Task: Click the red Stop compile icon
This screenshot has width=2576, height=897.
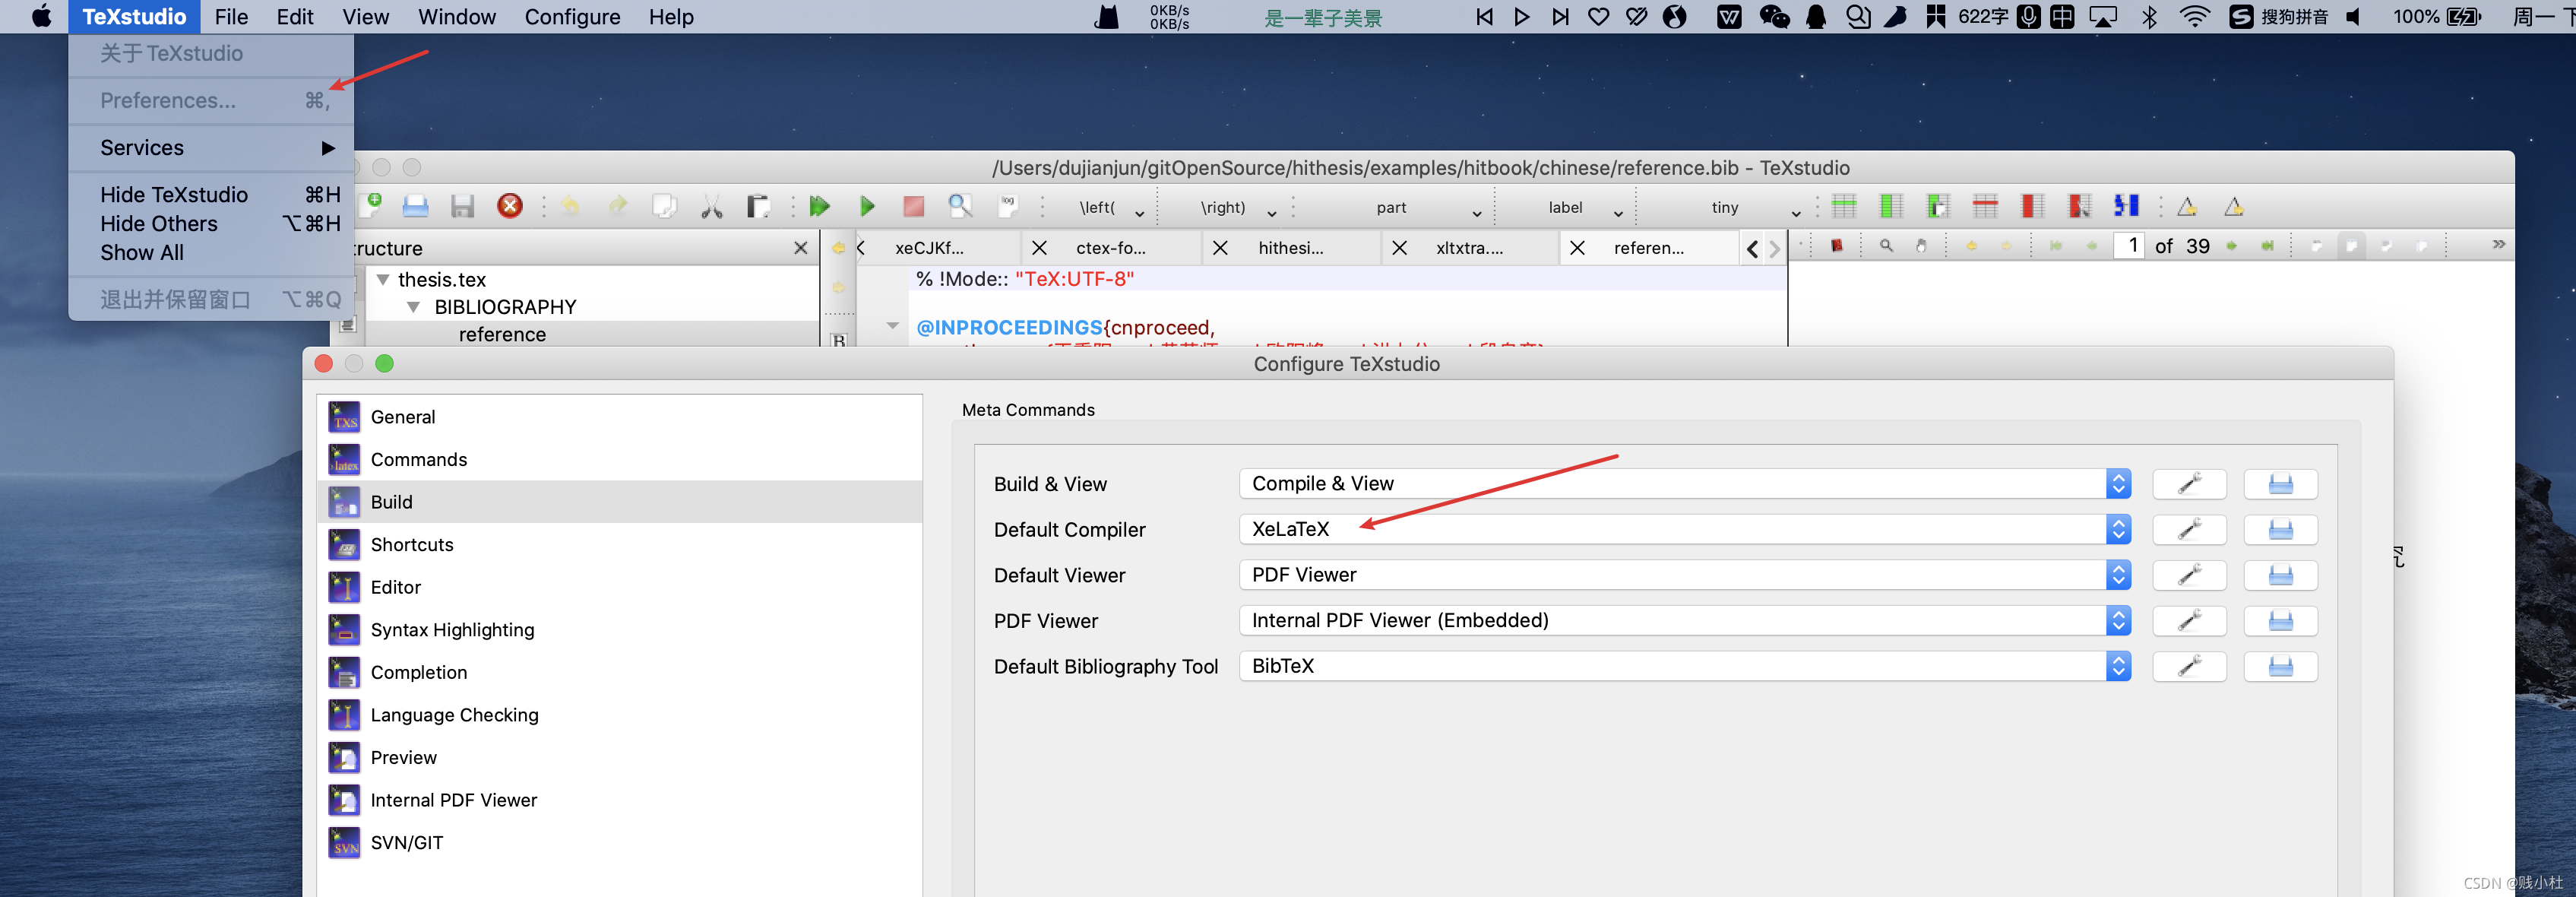Action: [x=914, y=207]
